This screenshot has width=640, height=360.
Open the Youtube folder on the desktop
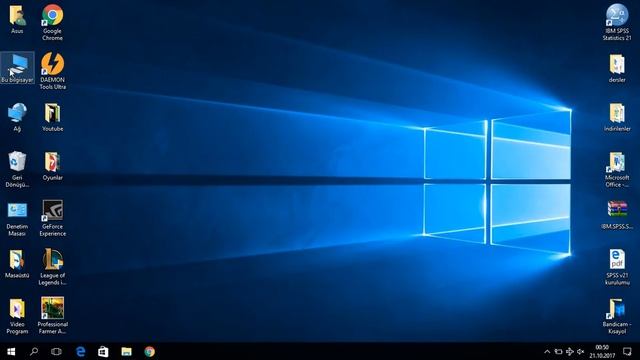coord(52,117)
